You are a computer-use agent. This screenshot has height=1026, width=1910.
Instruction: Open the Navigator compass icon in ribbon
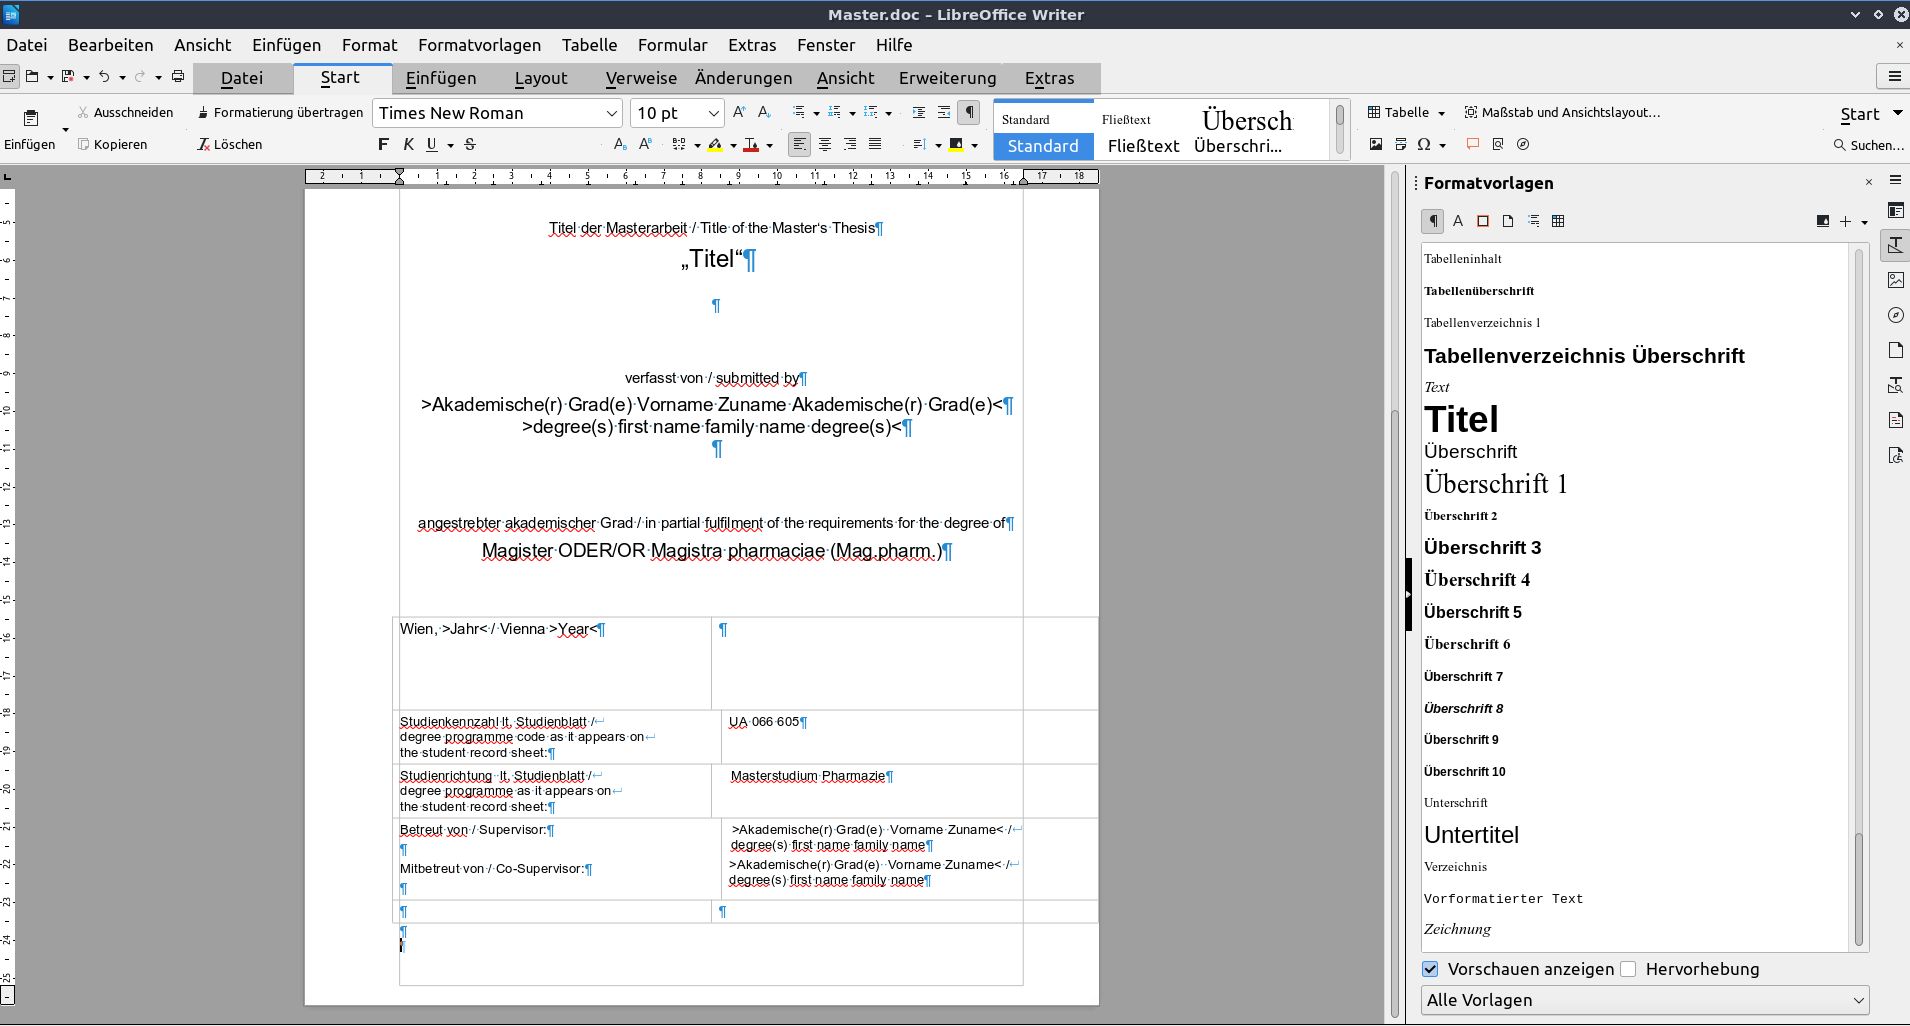pyautogui.click(x=1523, y=145)
